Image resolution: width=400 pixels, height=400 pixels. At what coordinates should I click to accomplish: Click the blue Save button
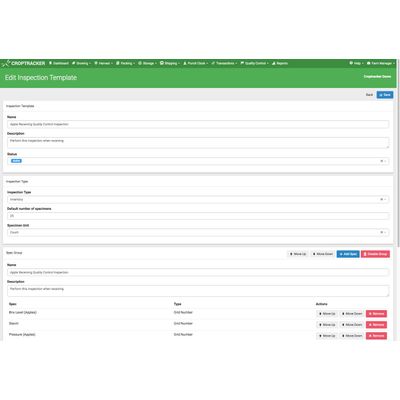[x=385, y=95]
